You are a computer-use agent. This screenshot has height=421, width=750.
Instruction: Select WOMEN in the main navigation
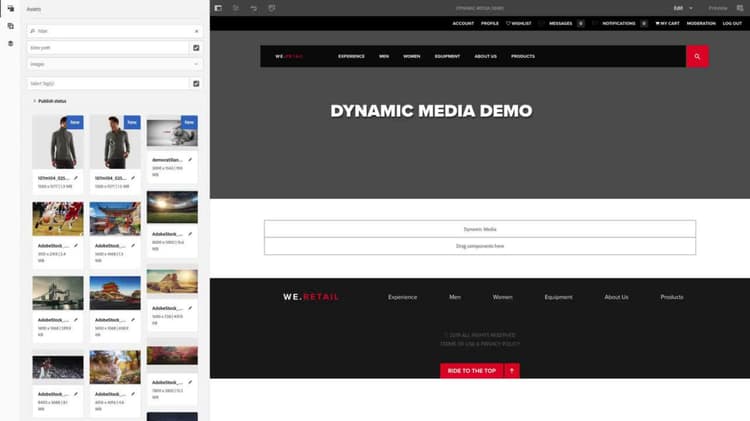point(411,56)
